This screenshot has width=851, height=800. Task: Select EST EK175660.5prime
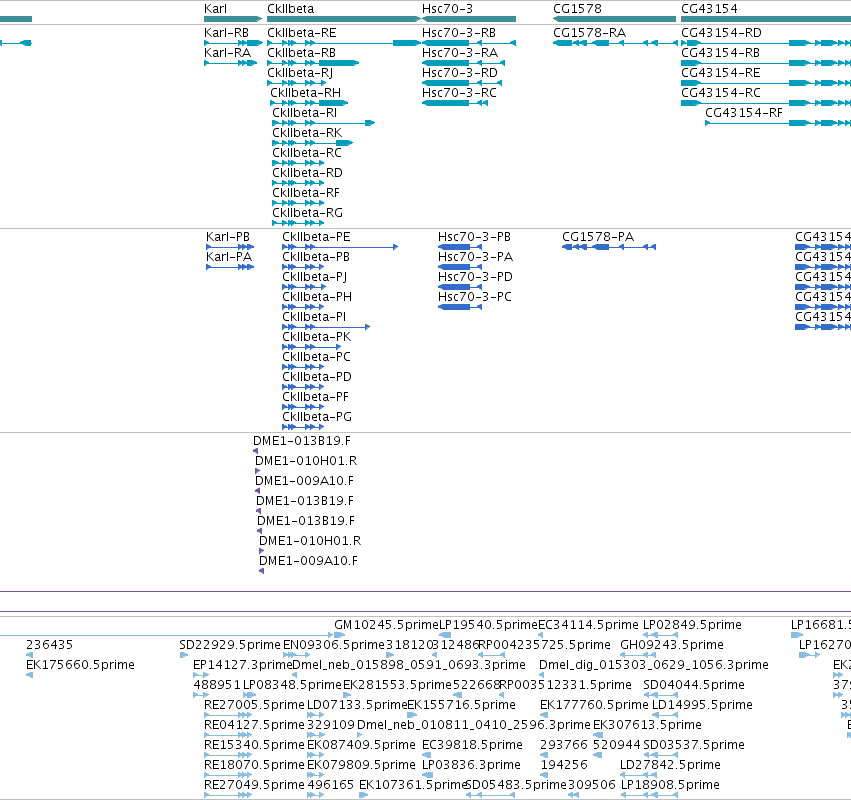(80, 665)
